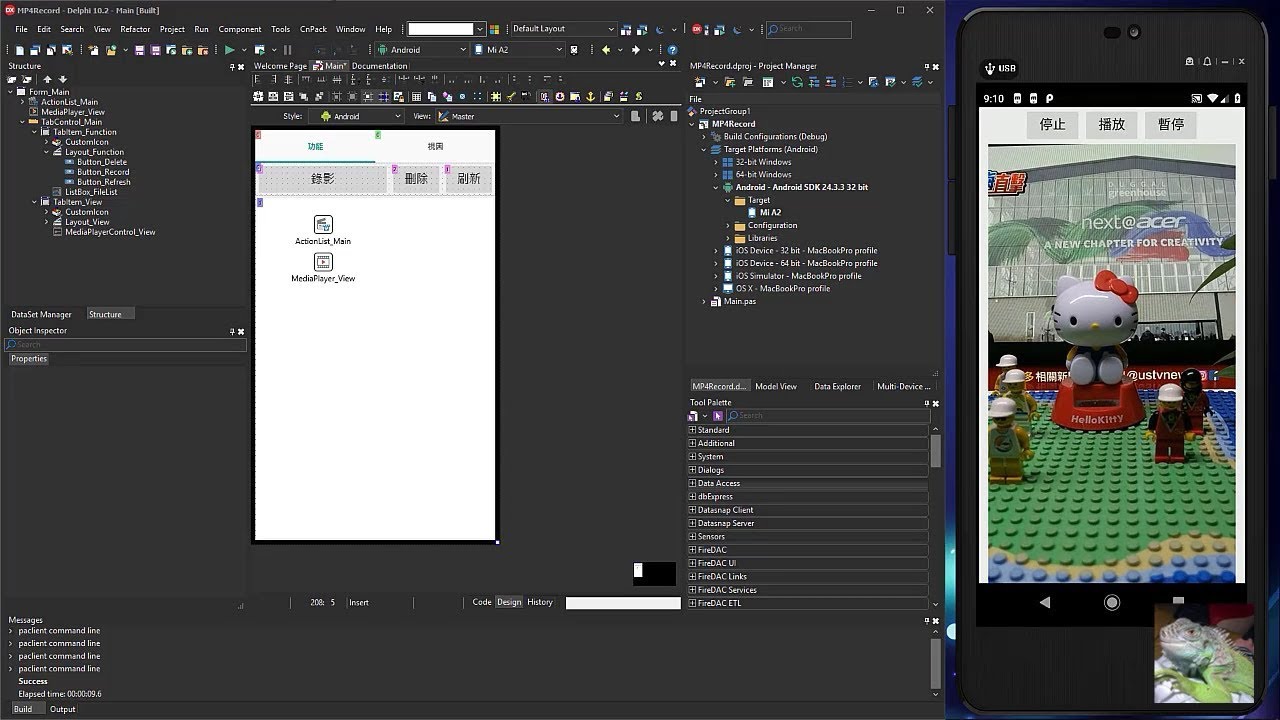Switch to the Data Explorer tab
This screenshot has width=1280, height=720.
pyautogui.click(x=837, y=386)
